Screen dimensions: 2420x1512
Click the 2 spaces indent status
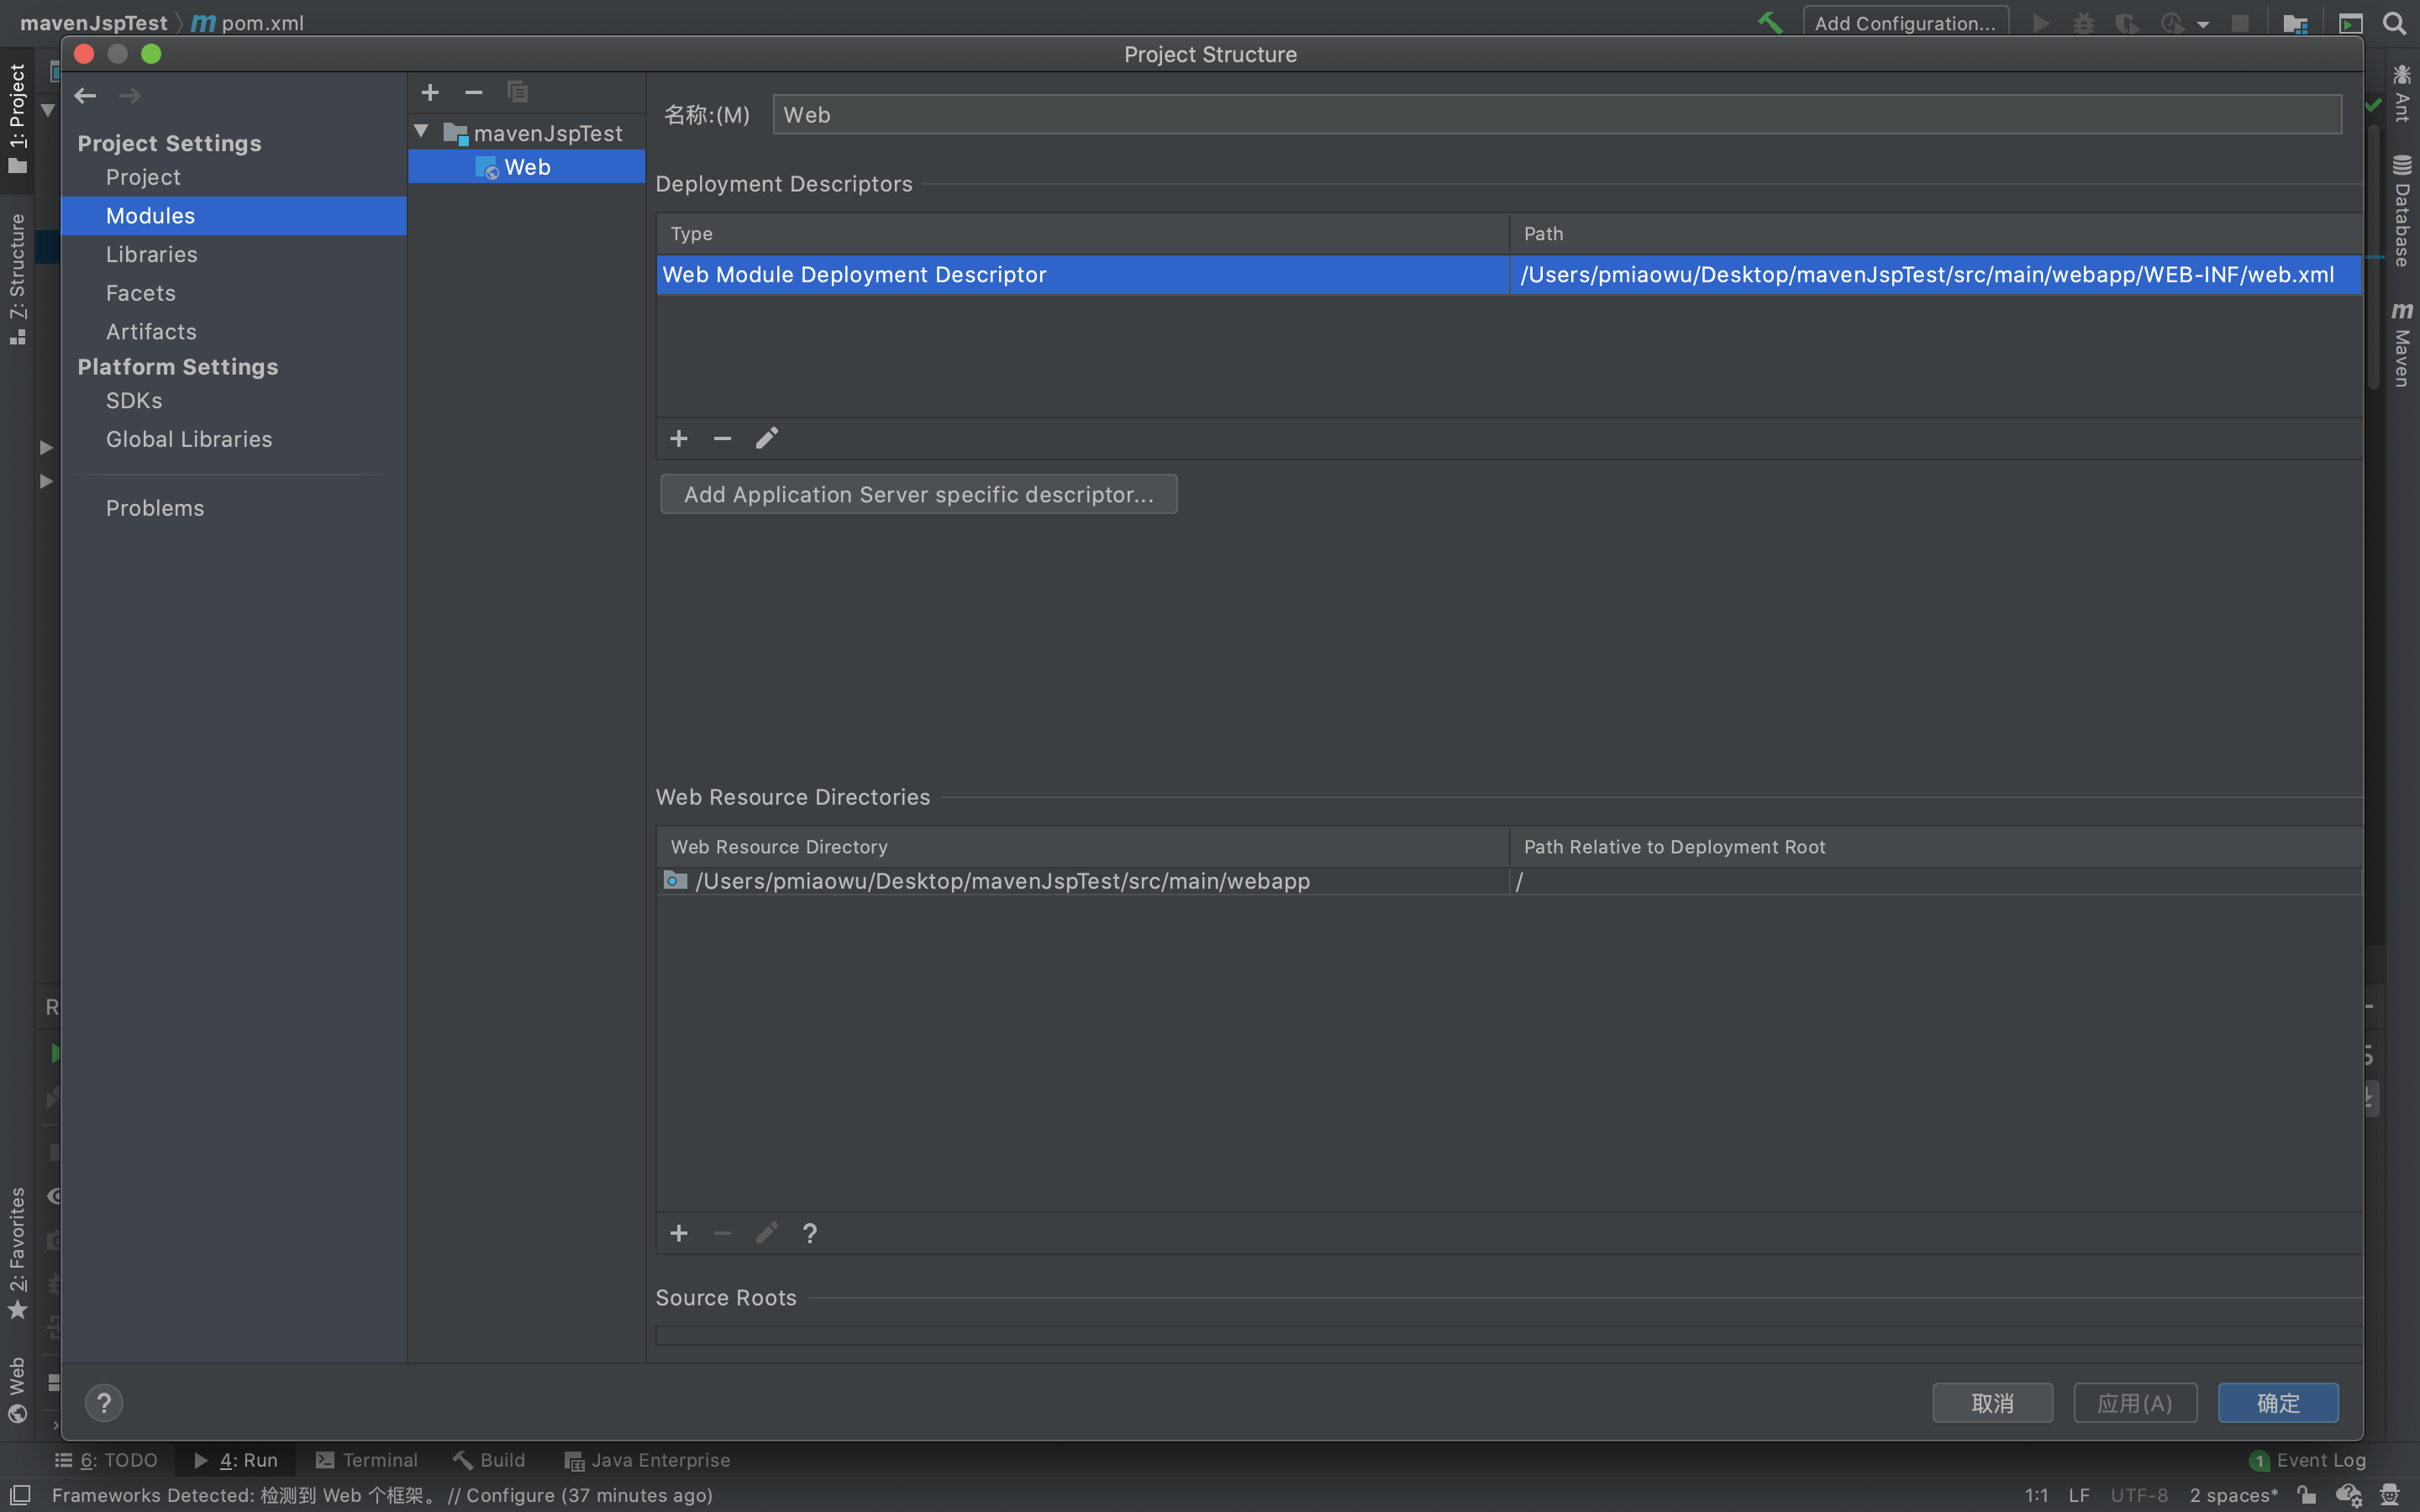coord(2233,1495)
